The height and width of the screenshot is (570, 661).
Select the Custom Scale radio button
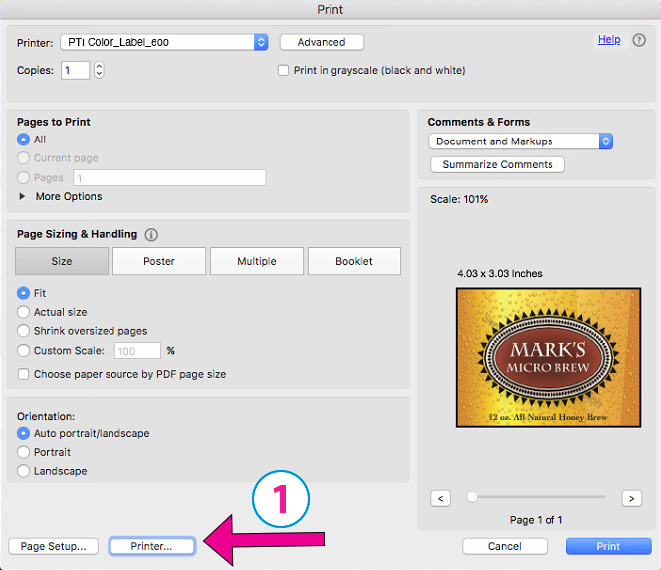coord(23,350)
